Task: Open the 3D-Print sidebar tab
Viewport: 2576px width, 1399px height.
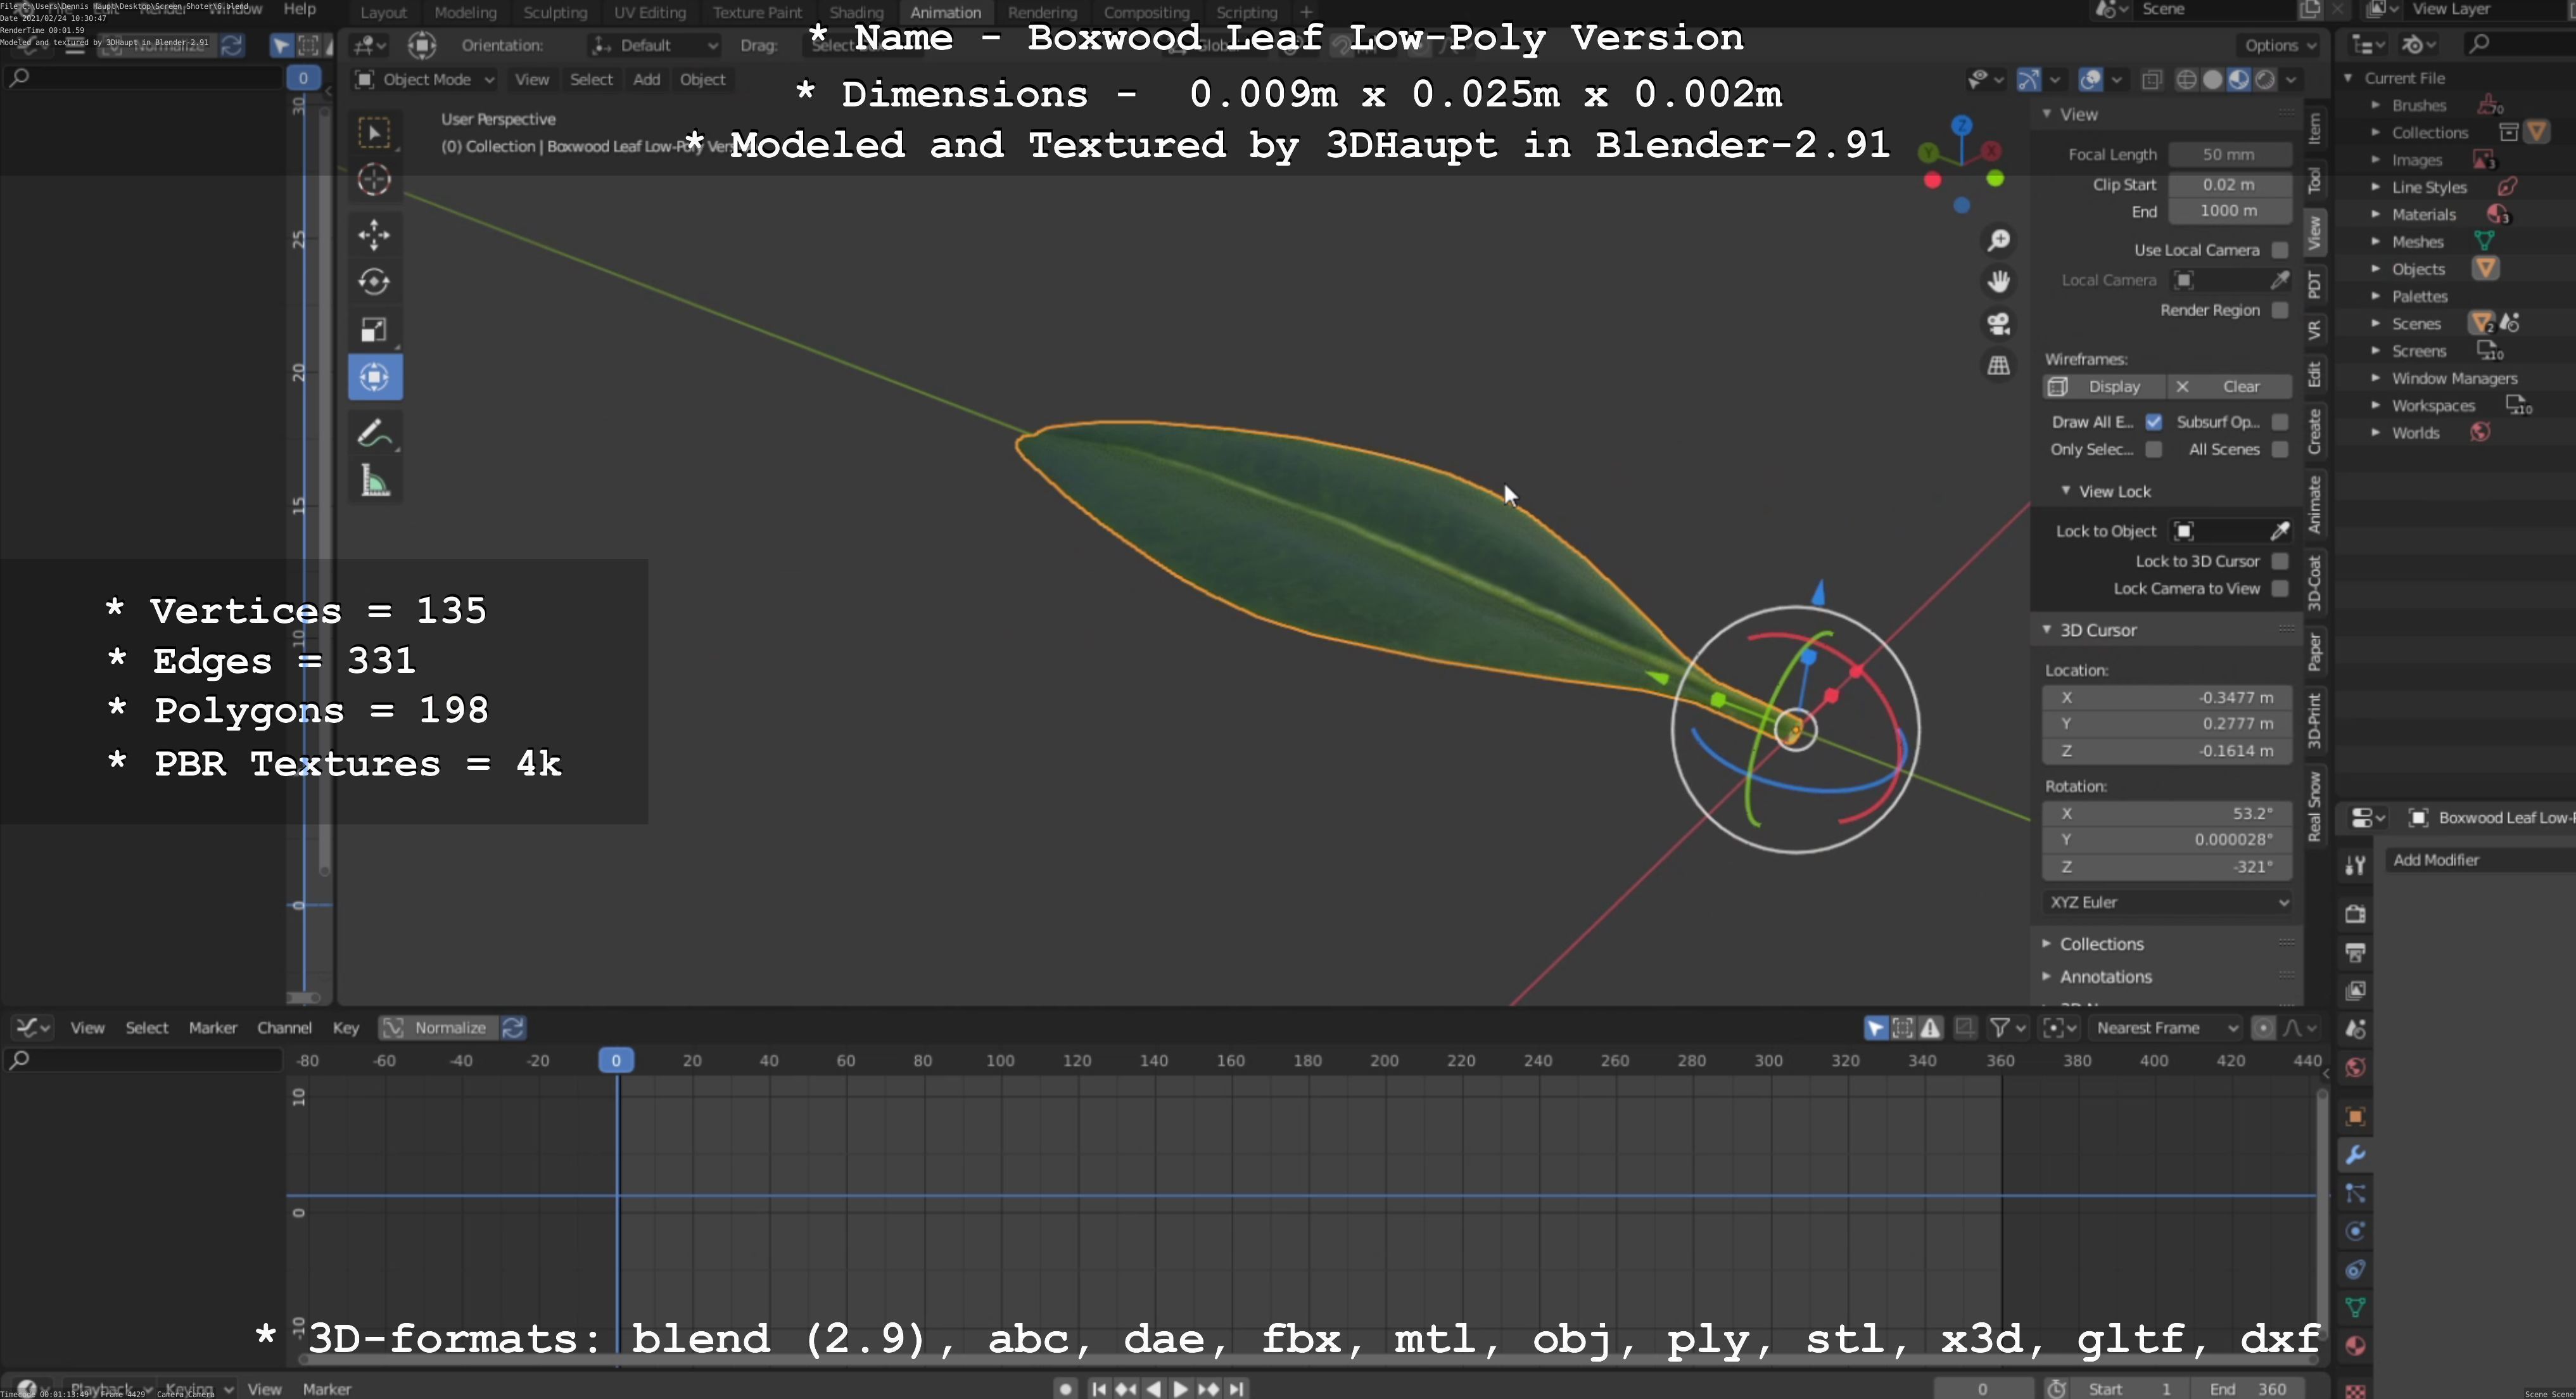Action: point(2314,720)
